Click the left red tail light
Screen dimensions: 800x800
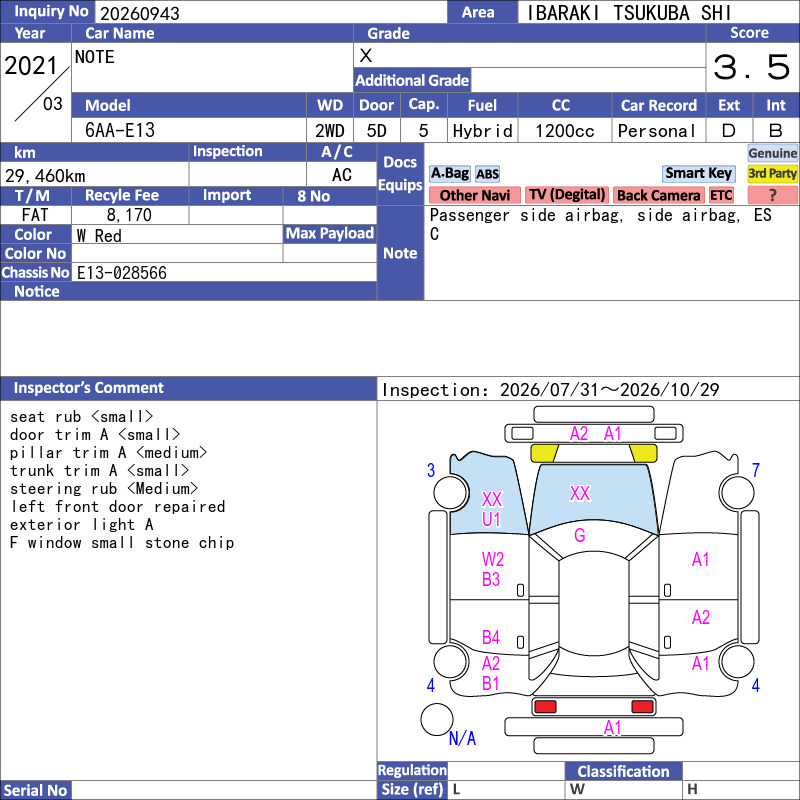545,707
